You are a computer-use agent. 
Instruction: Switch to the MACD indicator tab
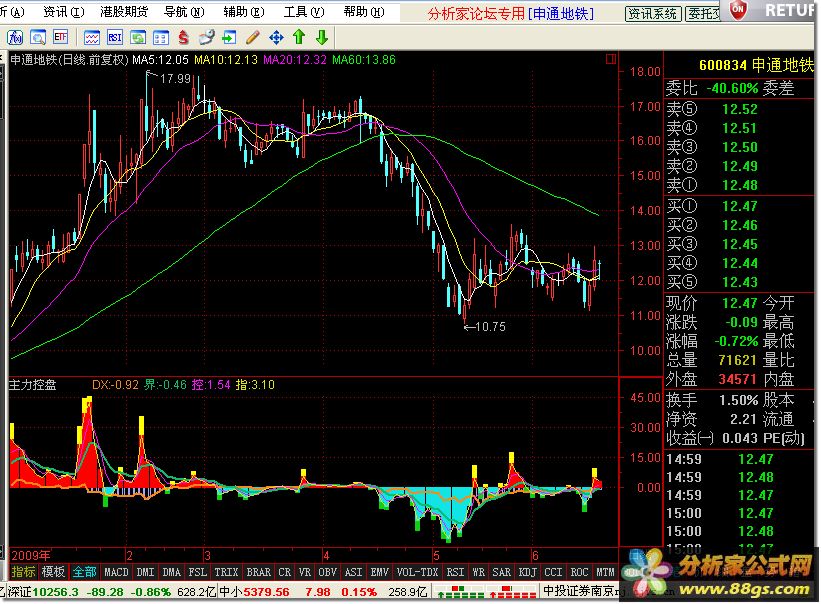pos(116,572)
